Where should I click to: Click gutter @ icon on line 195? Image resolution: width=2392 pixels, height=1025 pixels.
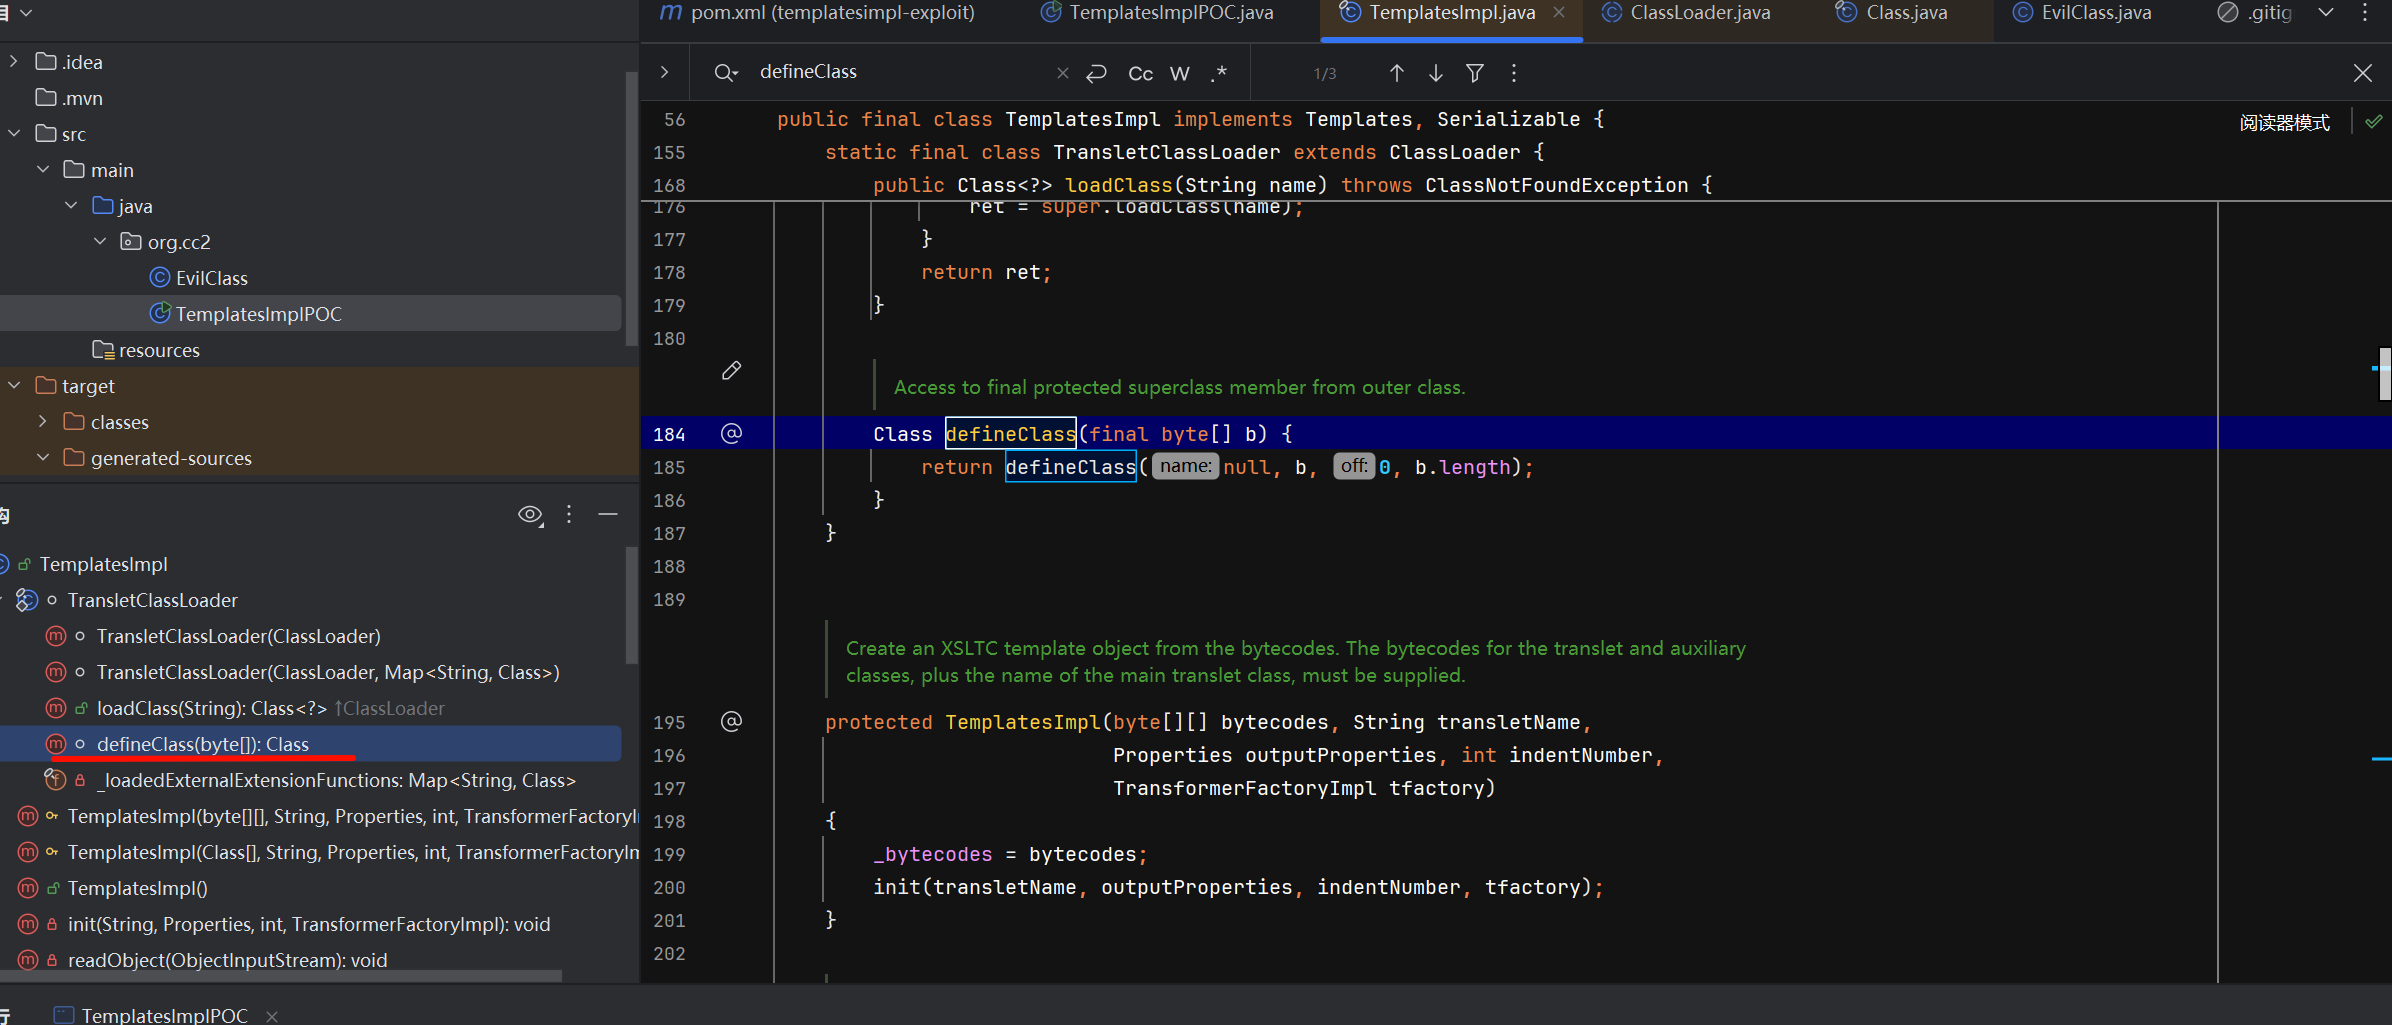pos(732,722)
